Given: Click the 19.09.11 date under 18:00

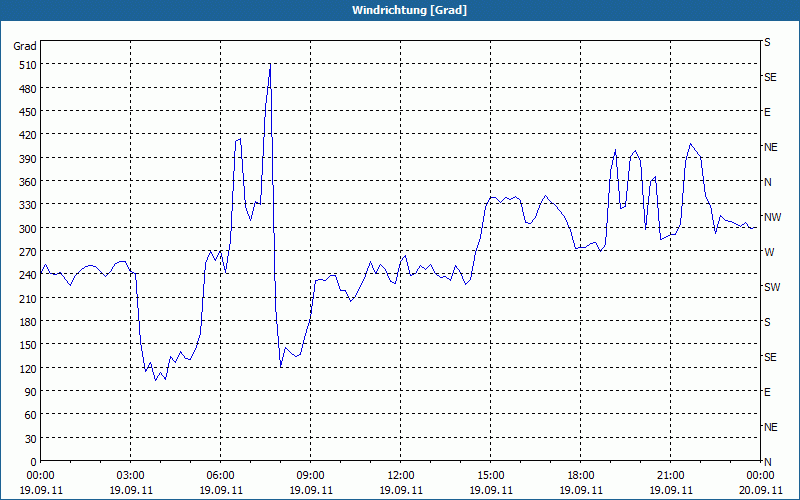Looking at the screenshot, I should pos(581,490).
